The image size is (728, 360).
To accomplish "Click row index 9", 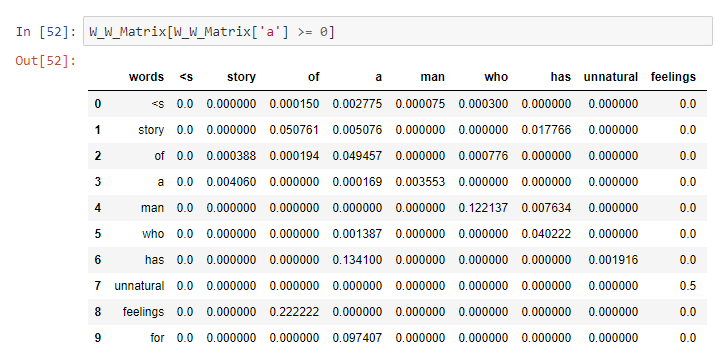I will [x=98, y=338].
